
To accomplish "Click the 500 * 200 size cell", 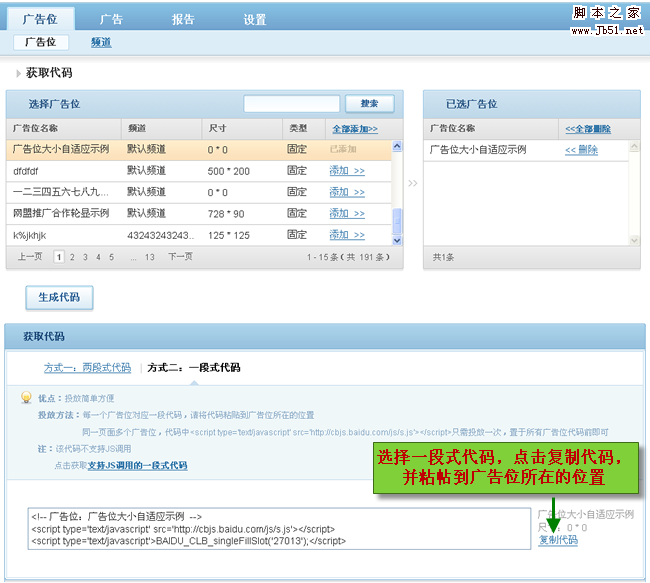I will point(228,171).
